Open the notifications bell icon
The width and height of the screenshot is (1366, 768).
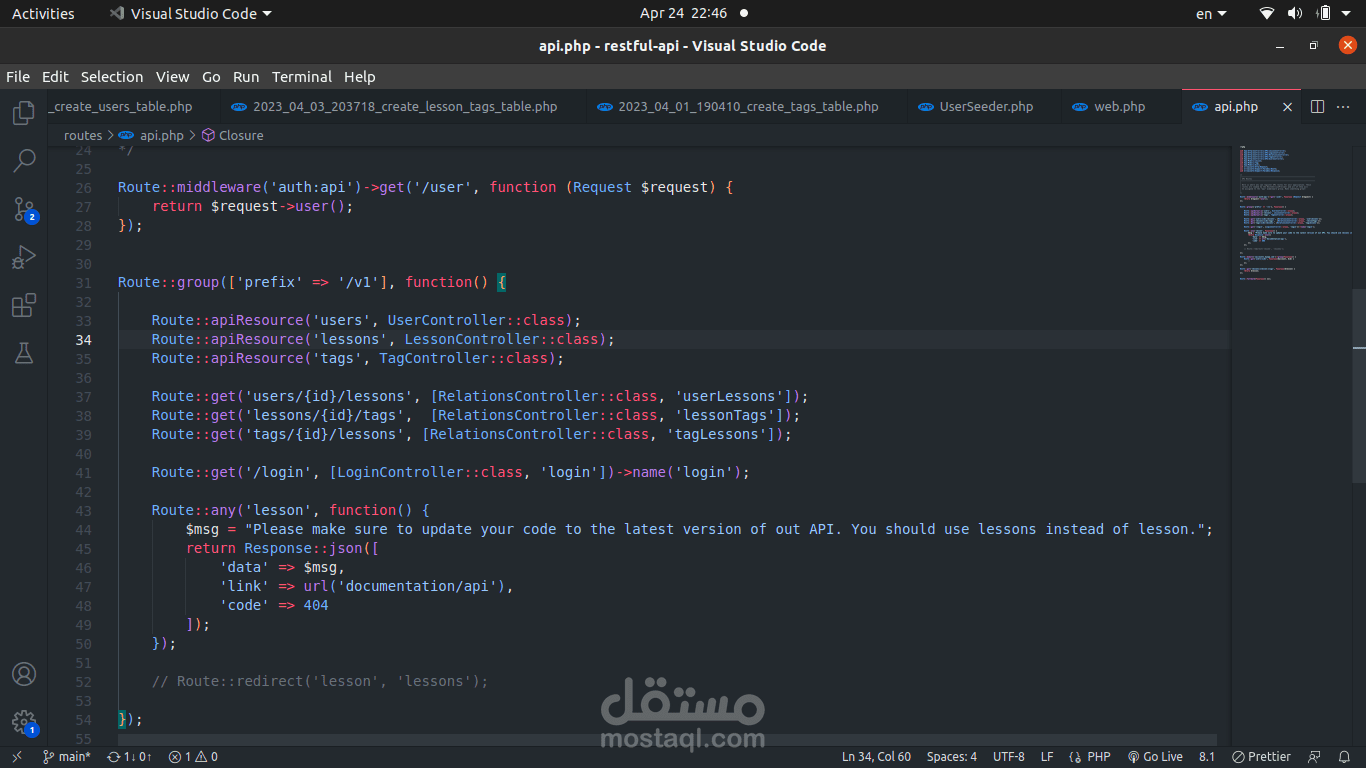(1345, 757)
